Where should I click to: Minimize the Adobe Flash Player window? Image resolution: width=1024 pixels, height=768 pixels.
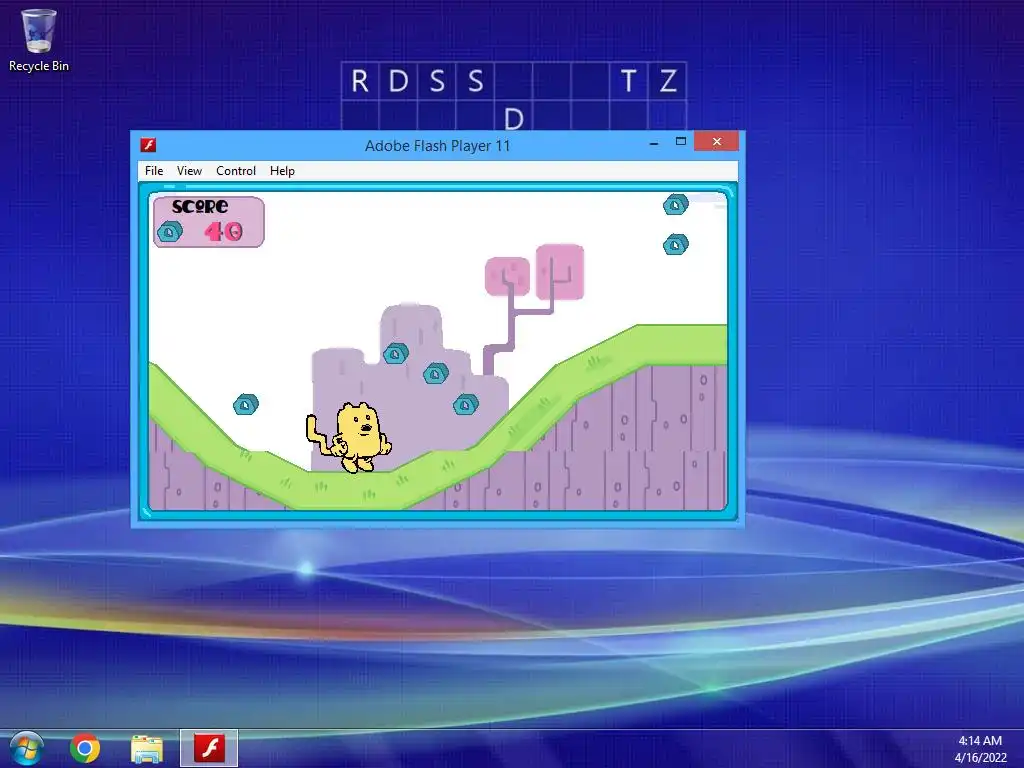(x=654, y=142)
